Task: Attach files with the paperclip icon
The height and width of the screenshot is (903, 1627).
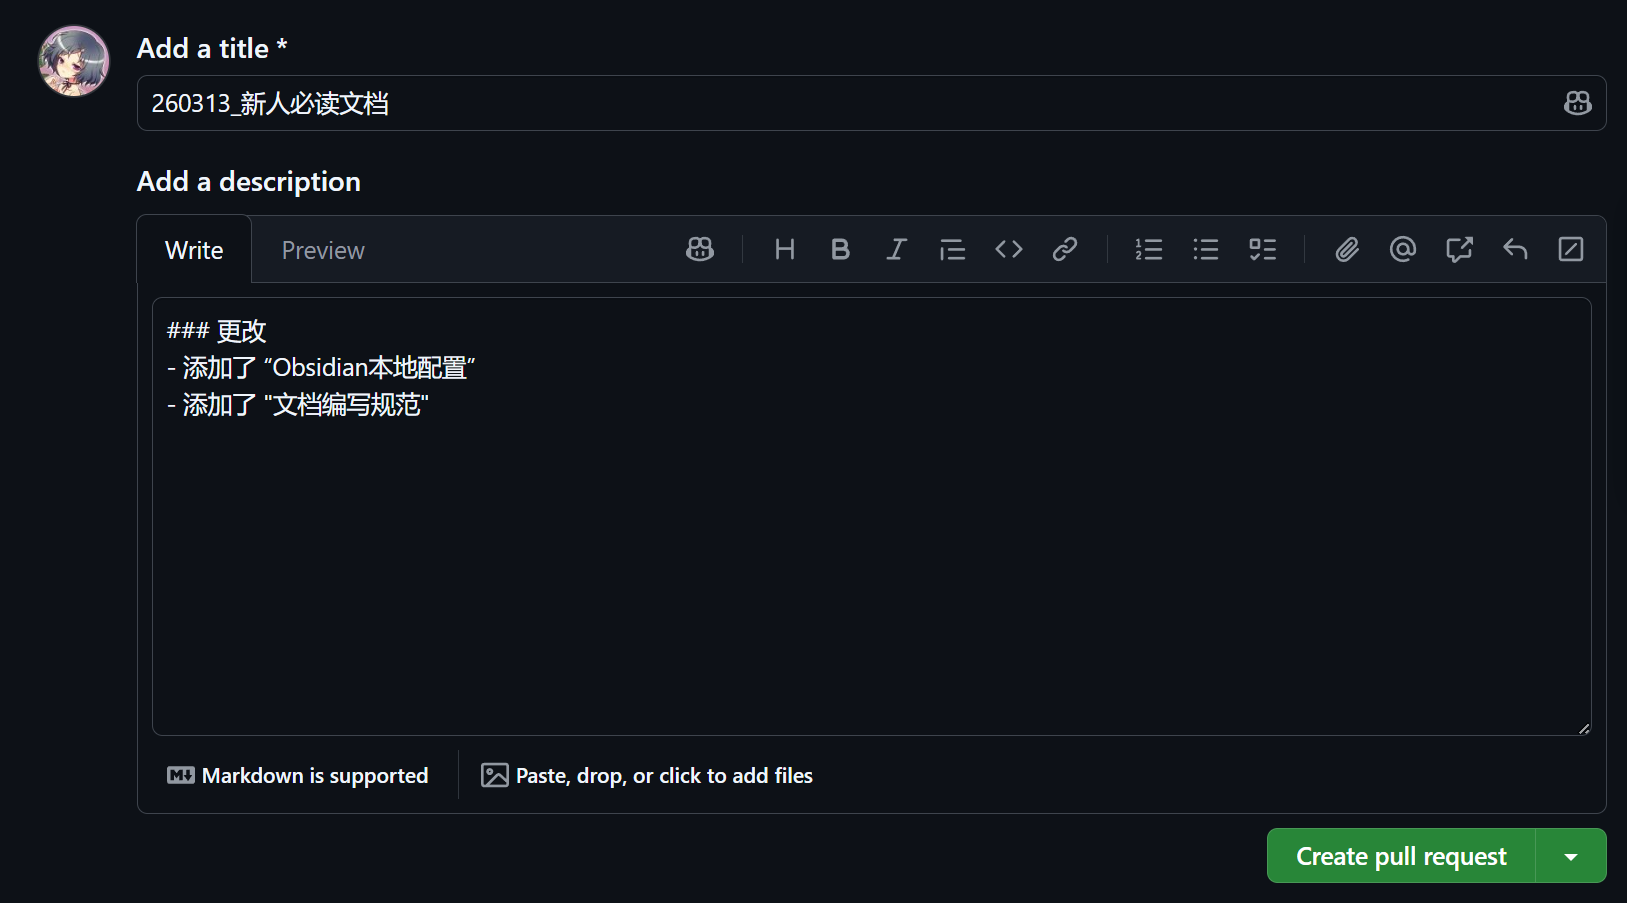Action: 1347,249
